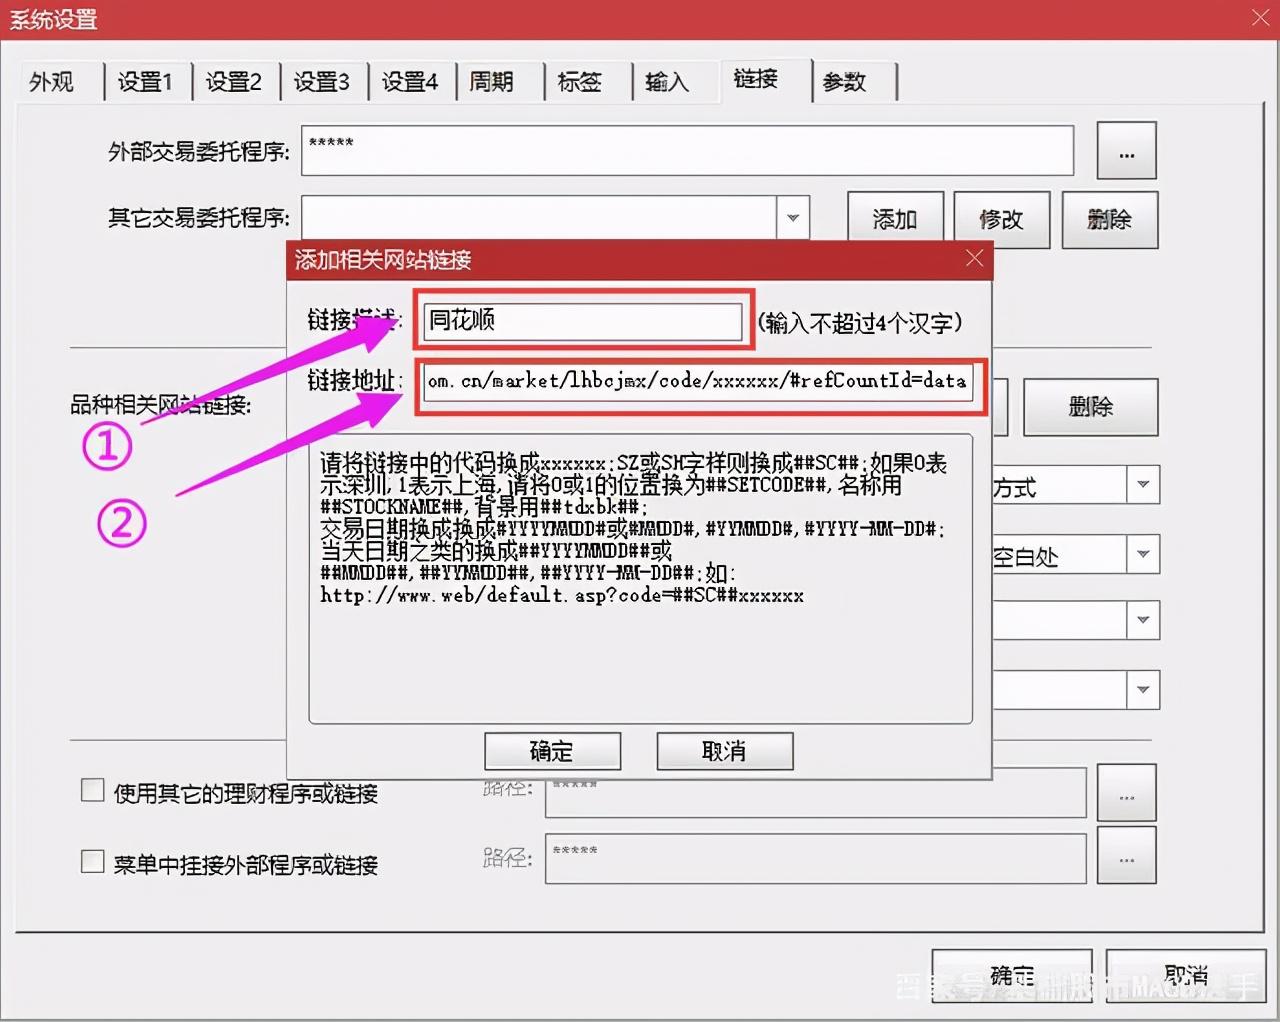Close the 添加相关网站链接 dialog with its X

coord(974,258)
